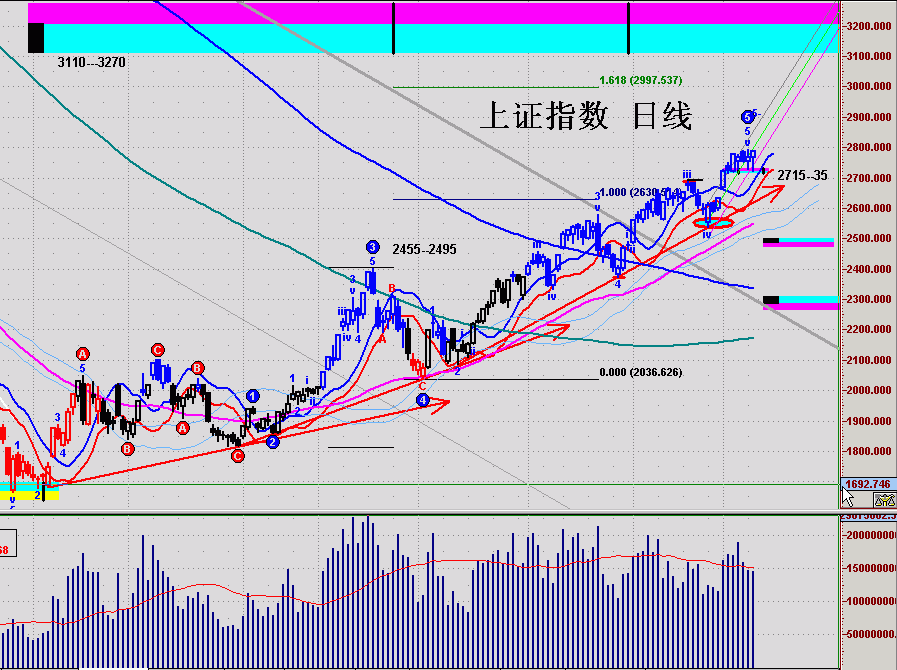Select the 1.618 (2997.537) Fibonacci label
This screenshot has height=670, width=897.
(x=640, y=80)
